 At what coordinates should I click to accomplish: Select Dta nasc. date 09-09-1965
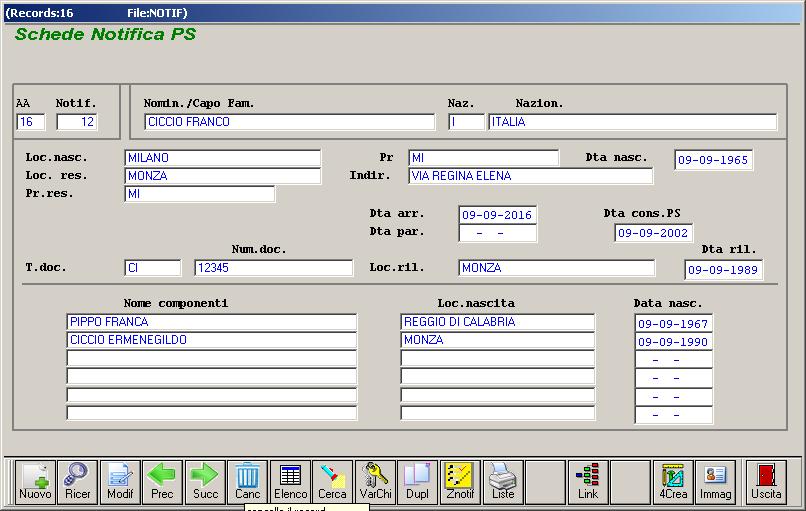point(713,160)
